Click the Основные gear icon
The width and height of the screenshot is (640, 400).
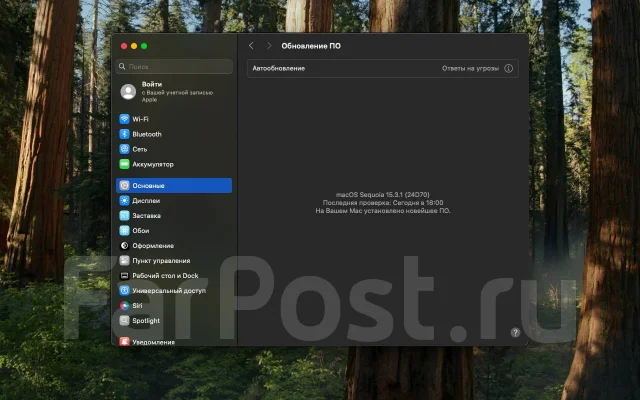pos(124,185)
